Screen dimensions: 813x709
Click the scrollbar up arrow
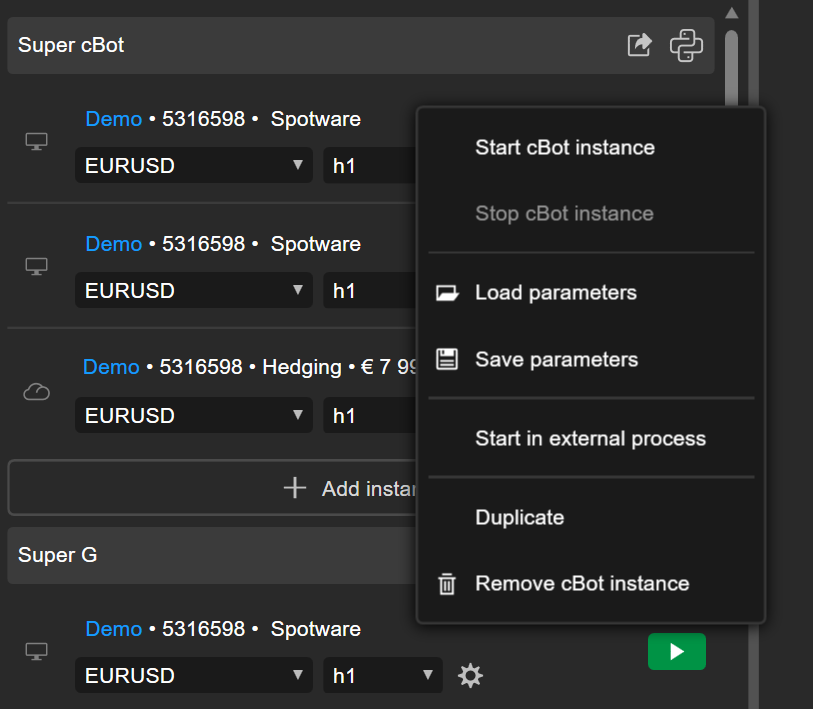coord(731,13)
